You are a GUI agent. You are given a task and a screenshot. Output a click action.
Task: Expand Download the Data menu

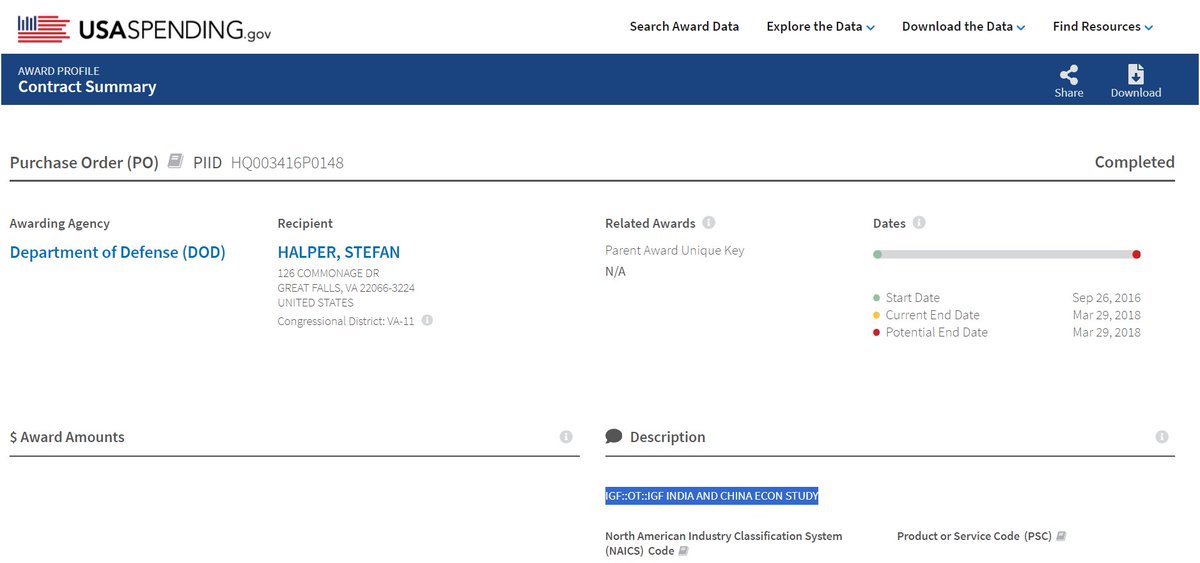click(963, 27)
